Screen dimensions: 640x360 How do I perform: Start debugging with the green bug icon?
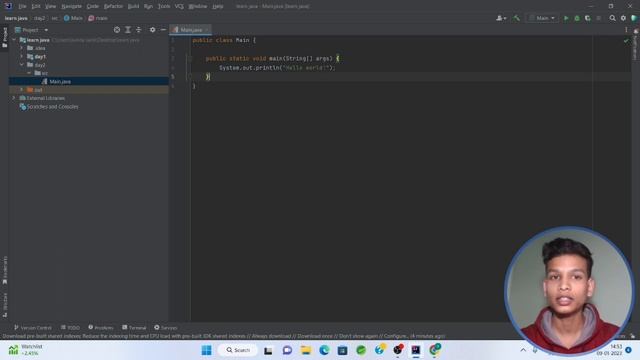(577, 18)
